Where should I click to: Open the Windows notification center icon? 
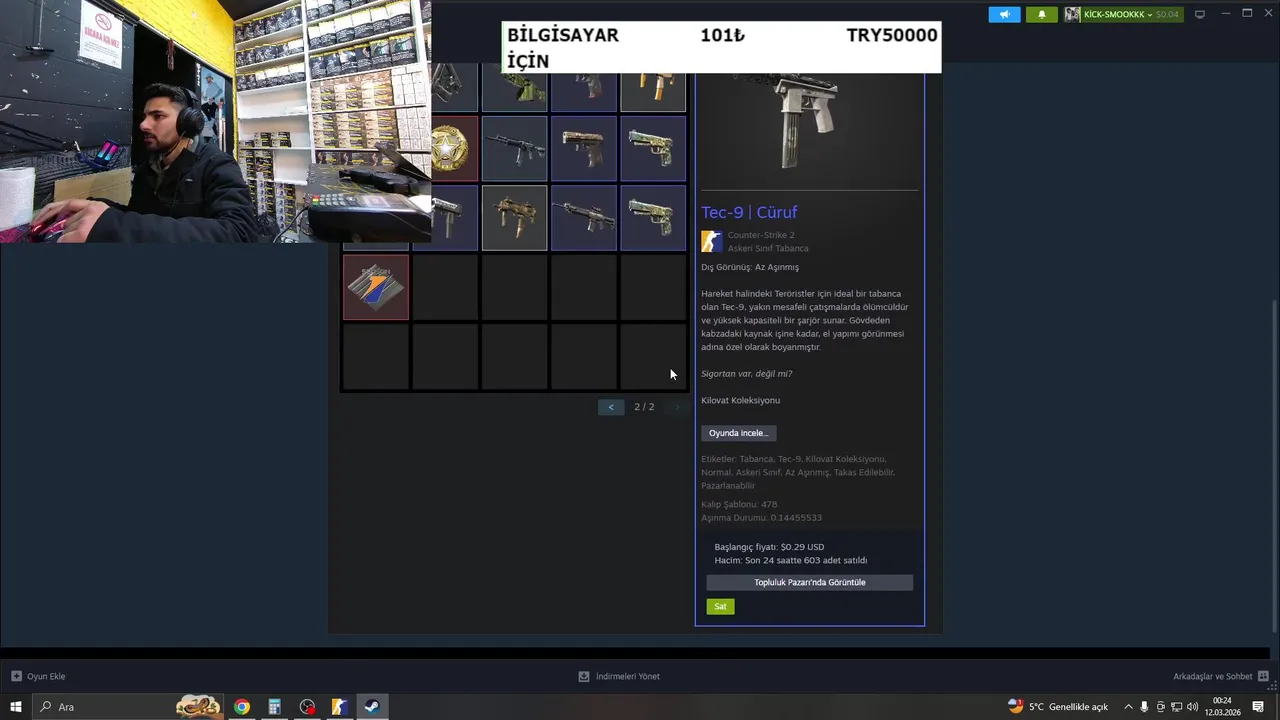click(1258, 707)
